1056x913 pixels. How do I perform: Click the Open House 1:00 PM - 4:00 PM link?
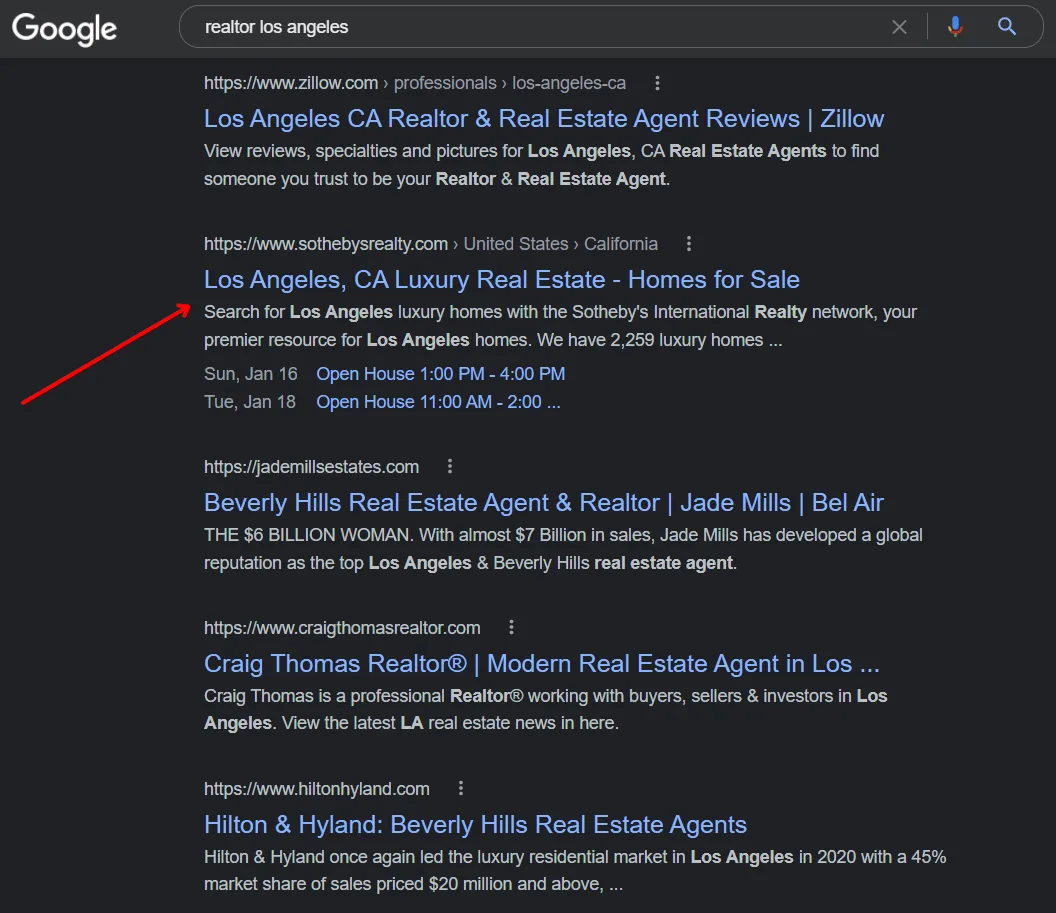440,374
